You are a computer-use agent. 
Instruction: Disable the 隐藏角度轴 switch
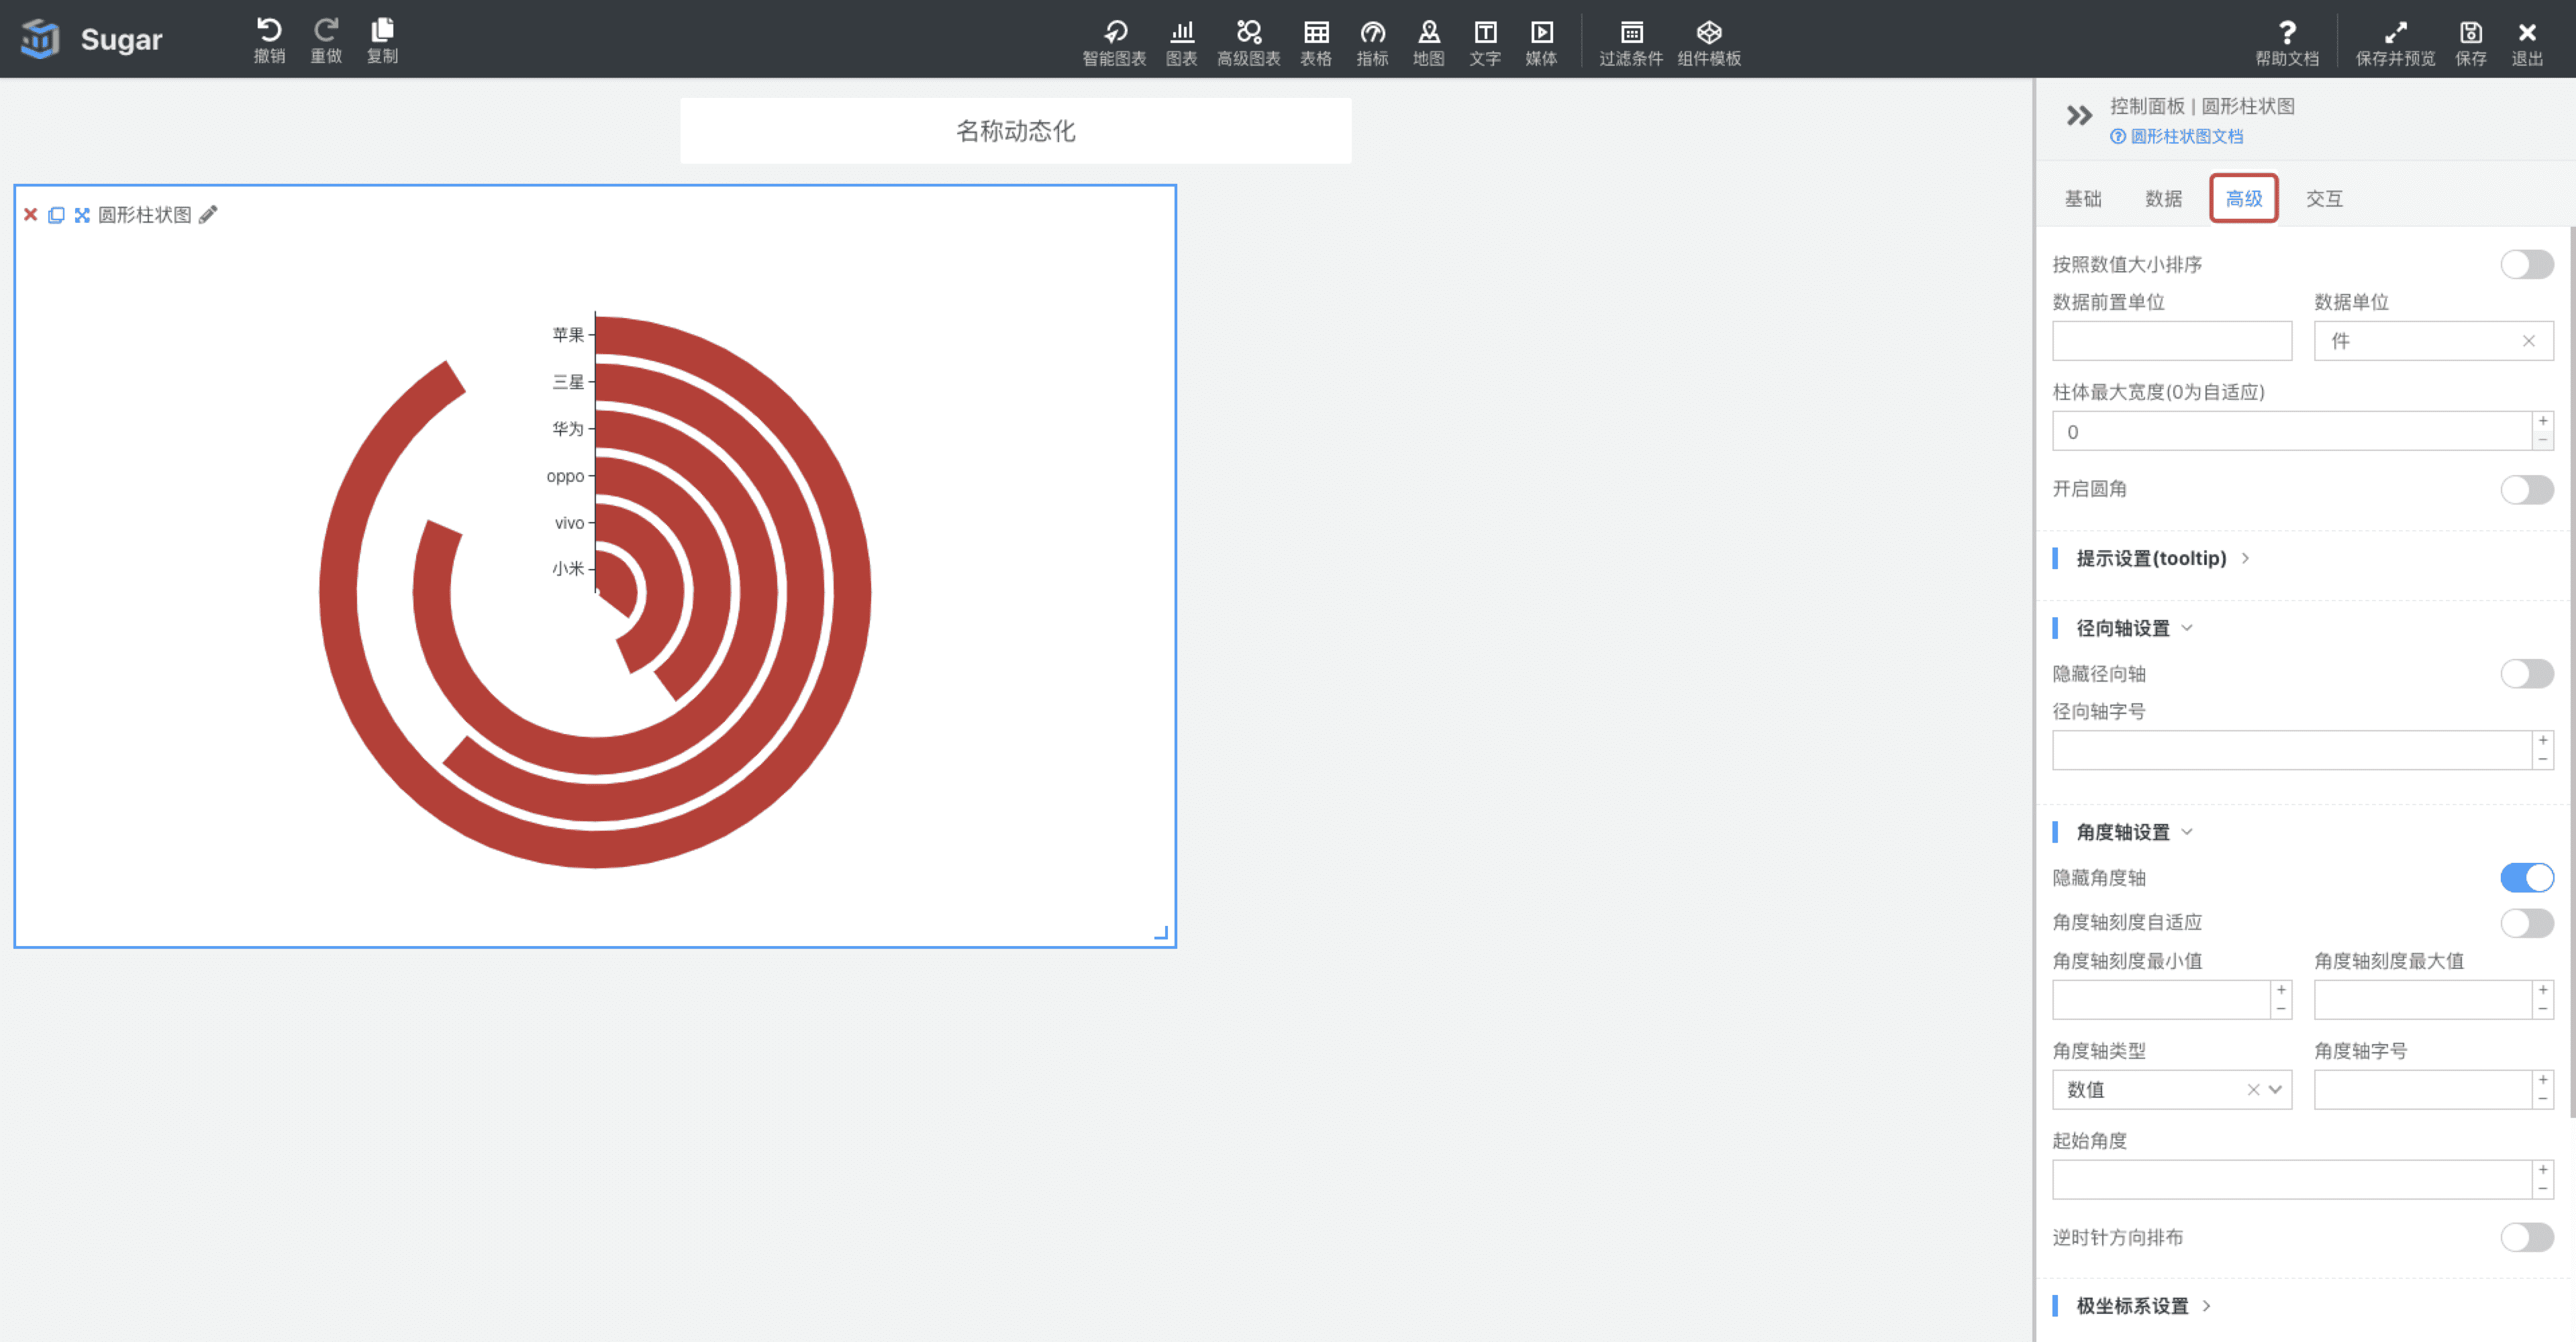(x=2526, y=877)
